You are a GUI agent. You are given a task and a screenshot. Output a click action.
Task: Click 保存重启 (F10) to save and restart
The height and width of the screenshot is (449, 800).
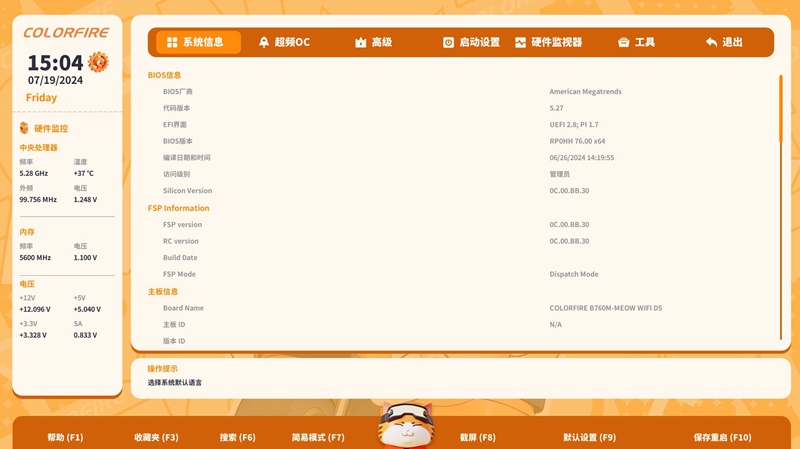722,437
